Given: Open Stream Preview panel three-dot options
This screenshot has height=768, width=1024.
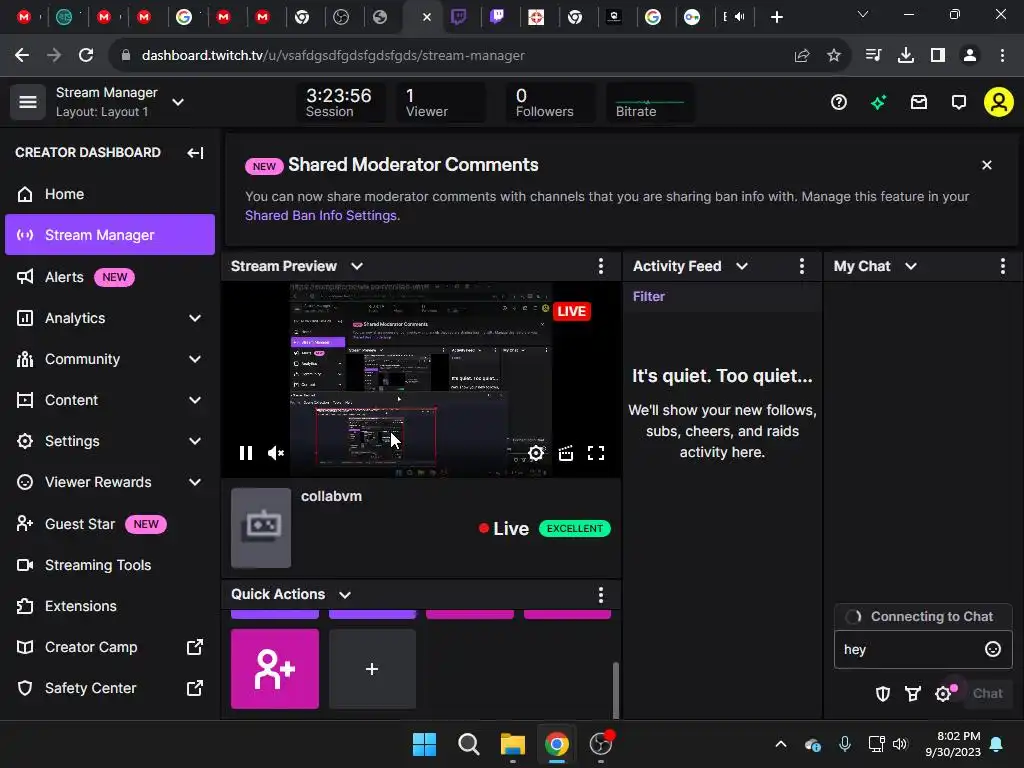Looking at the screenshot, I should tap(601, 266).
